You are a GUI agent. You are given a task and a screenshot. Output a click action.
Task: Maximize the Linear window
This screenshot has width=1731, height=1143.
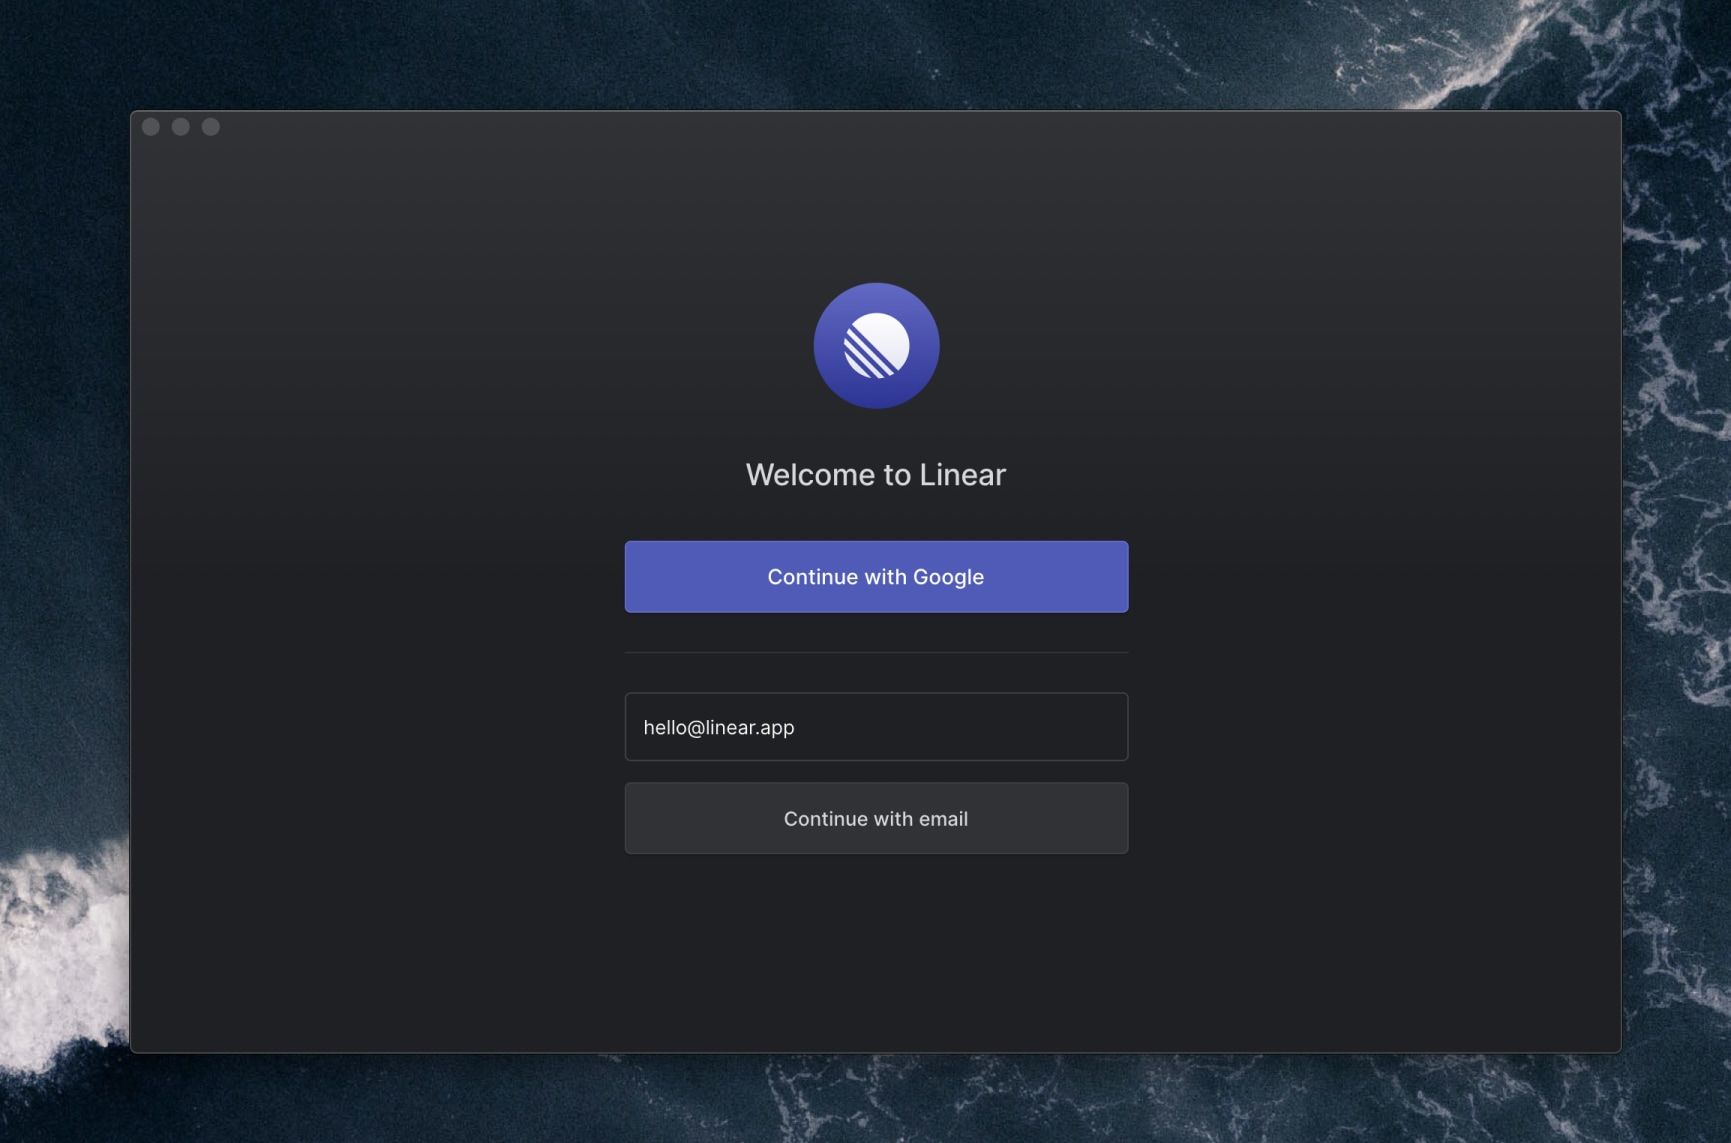pyautogui.click(x=211, y=127)
